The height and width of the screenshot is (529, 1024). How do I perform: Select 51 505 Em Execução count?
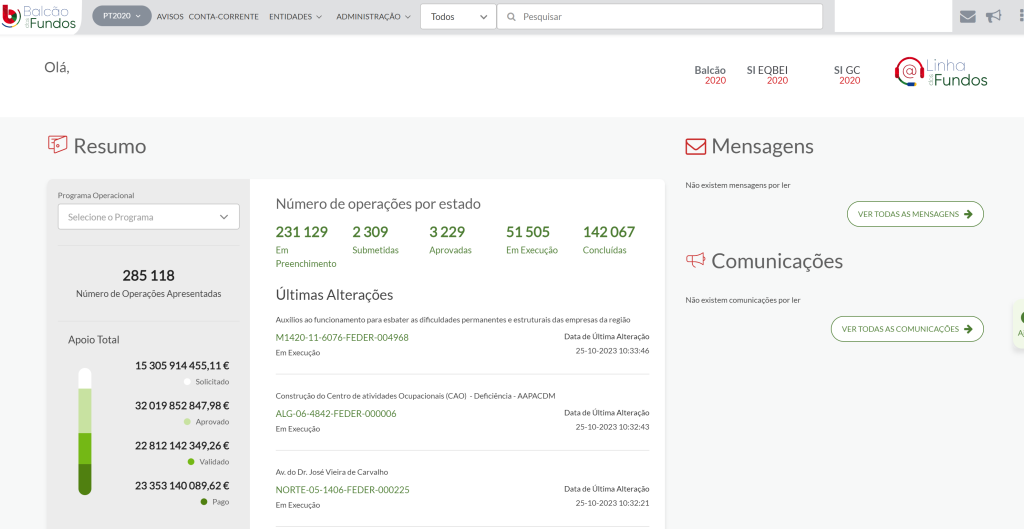point(532,240)
